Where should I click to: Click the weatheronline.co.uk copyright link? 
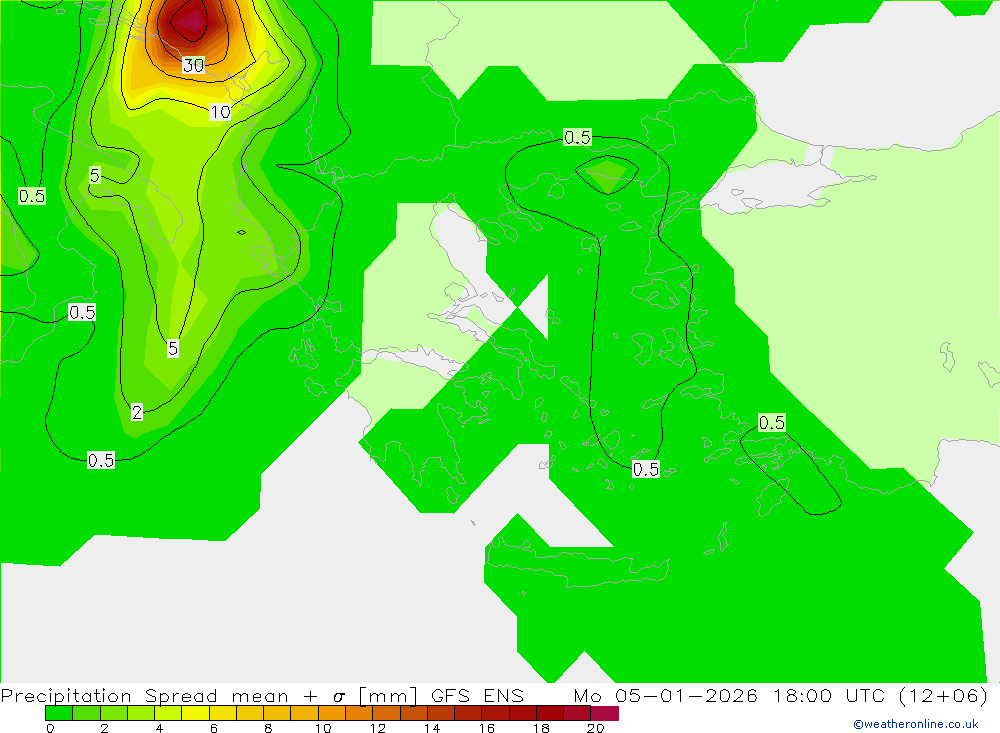coord(915,724)
